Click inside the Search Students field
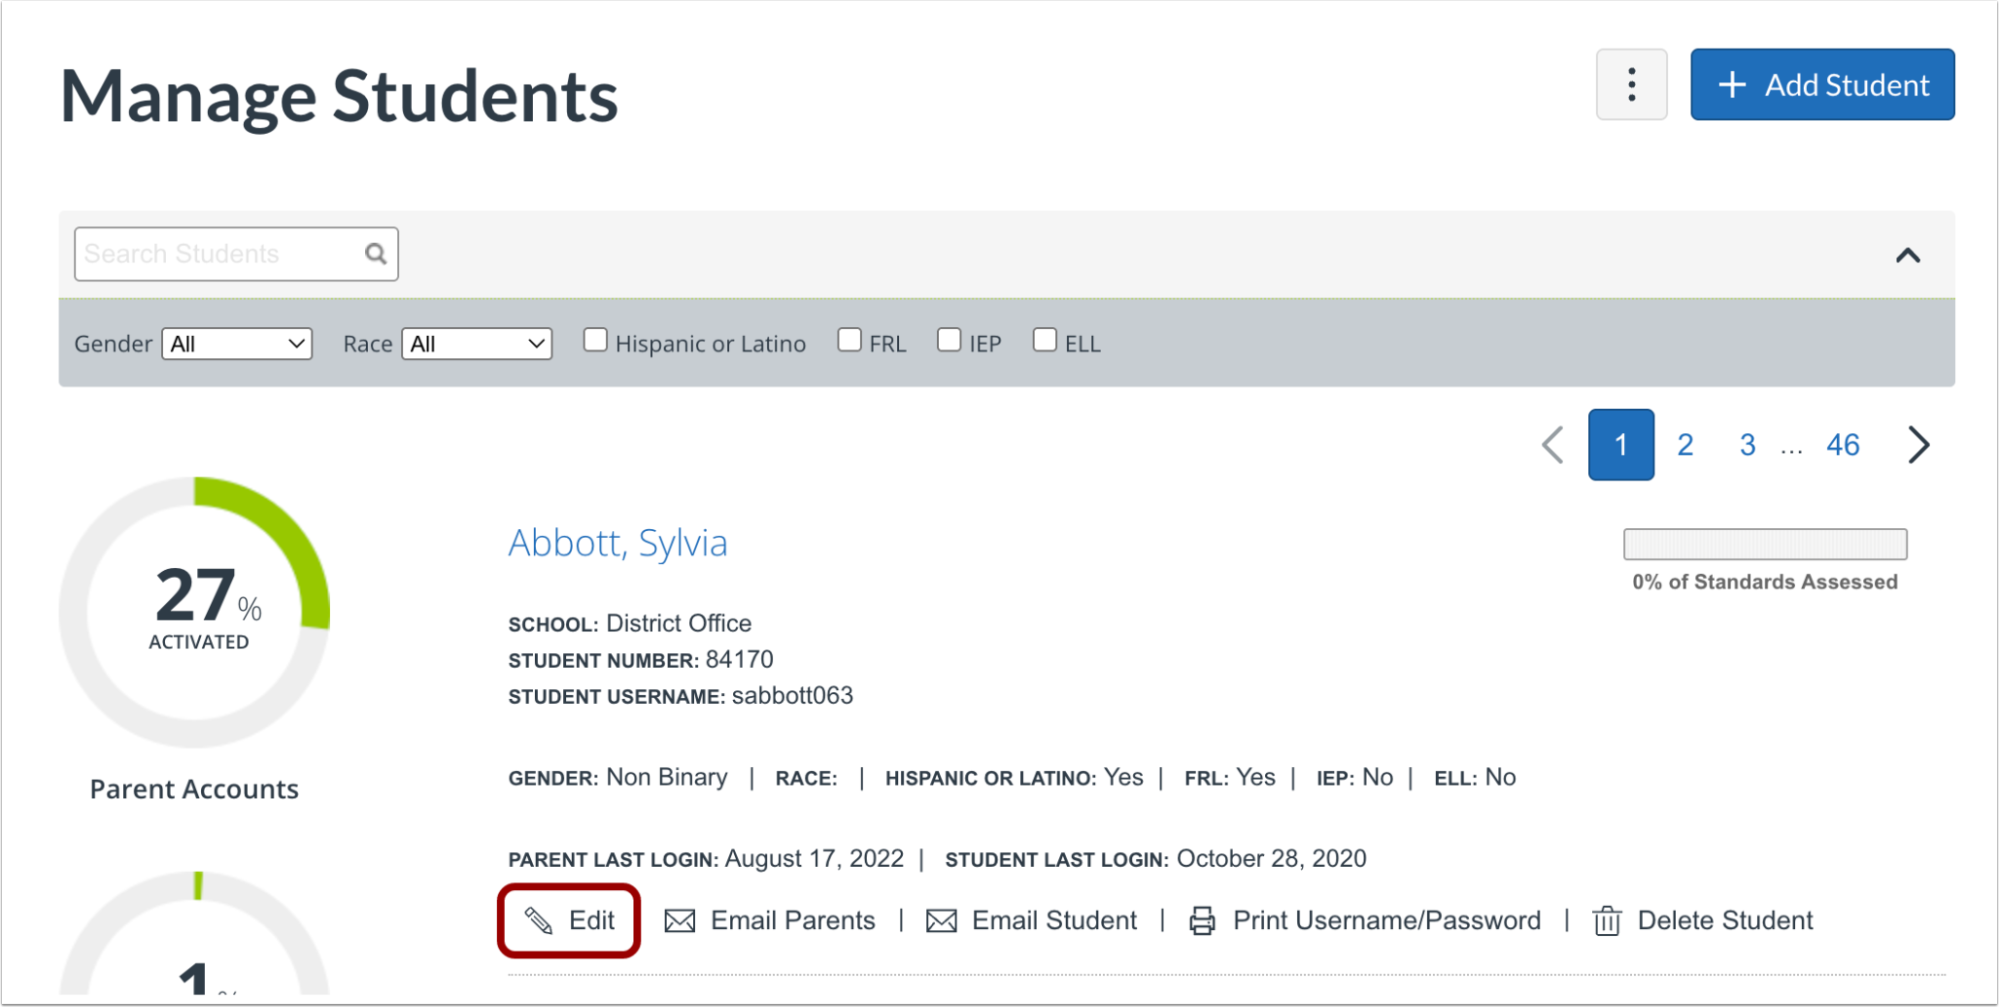Viewport: 1999px width, 1008px height. click(210, 253)
